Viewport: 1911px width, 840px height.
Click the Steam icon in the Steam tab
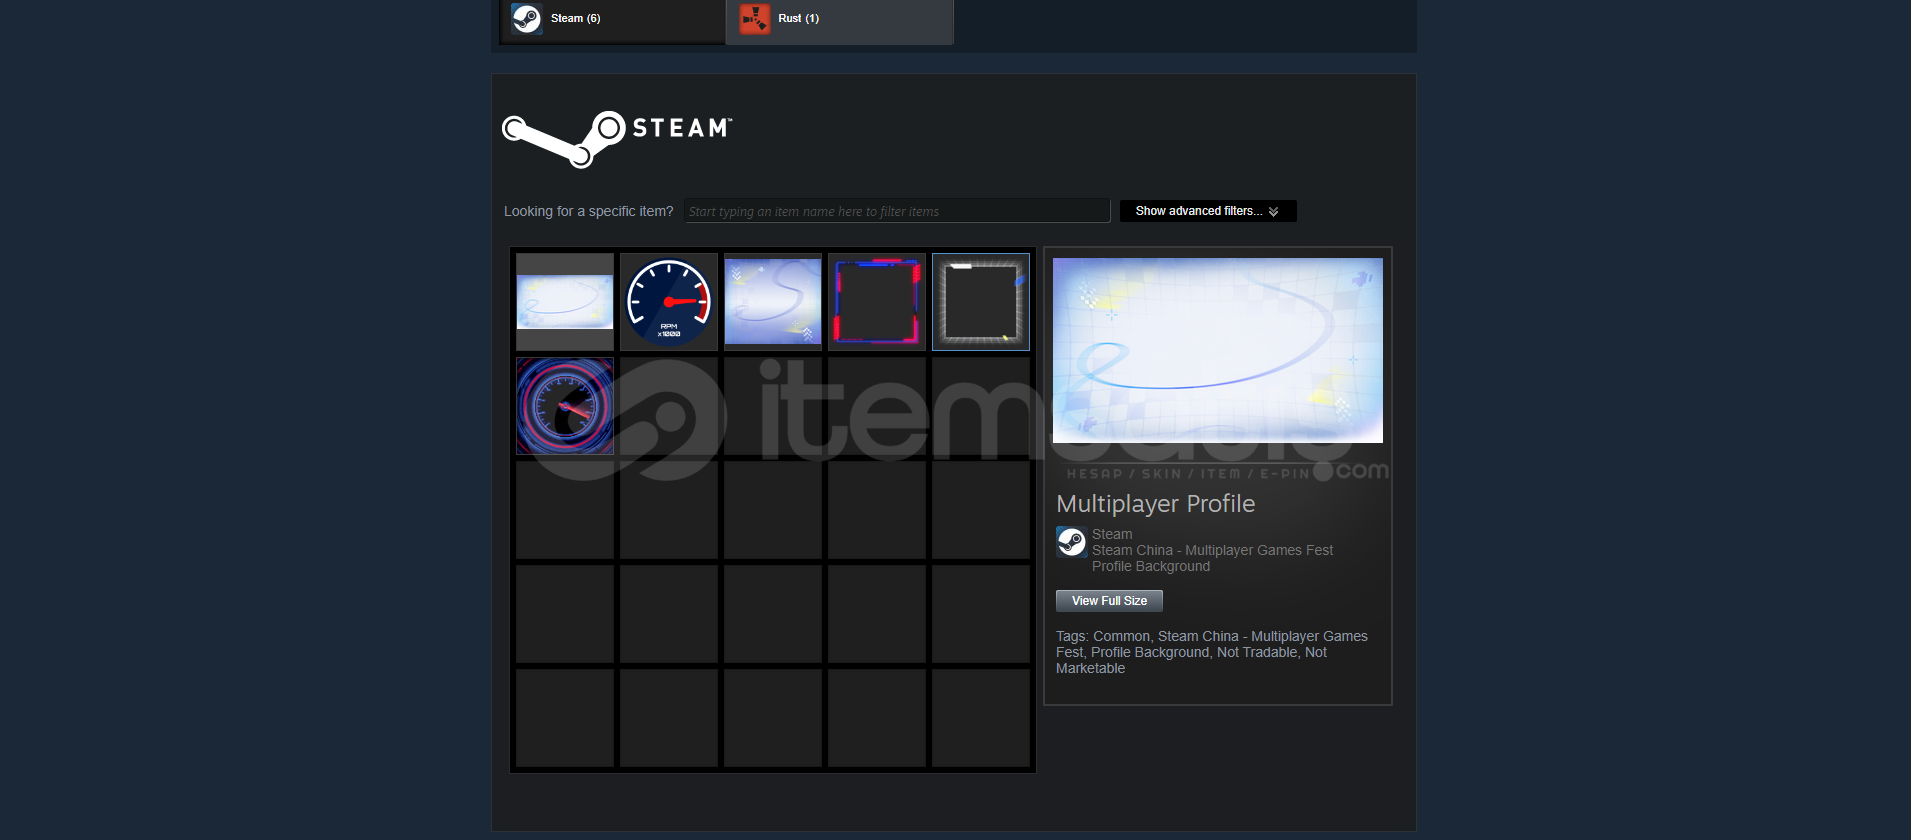tap(527, 19)
